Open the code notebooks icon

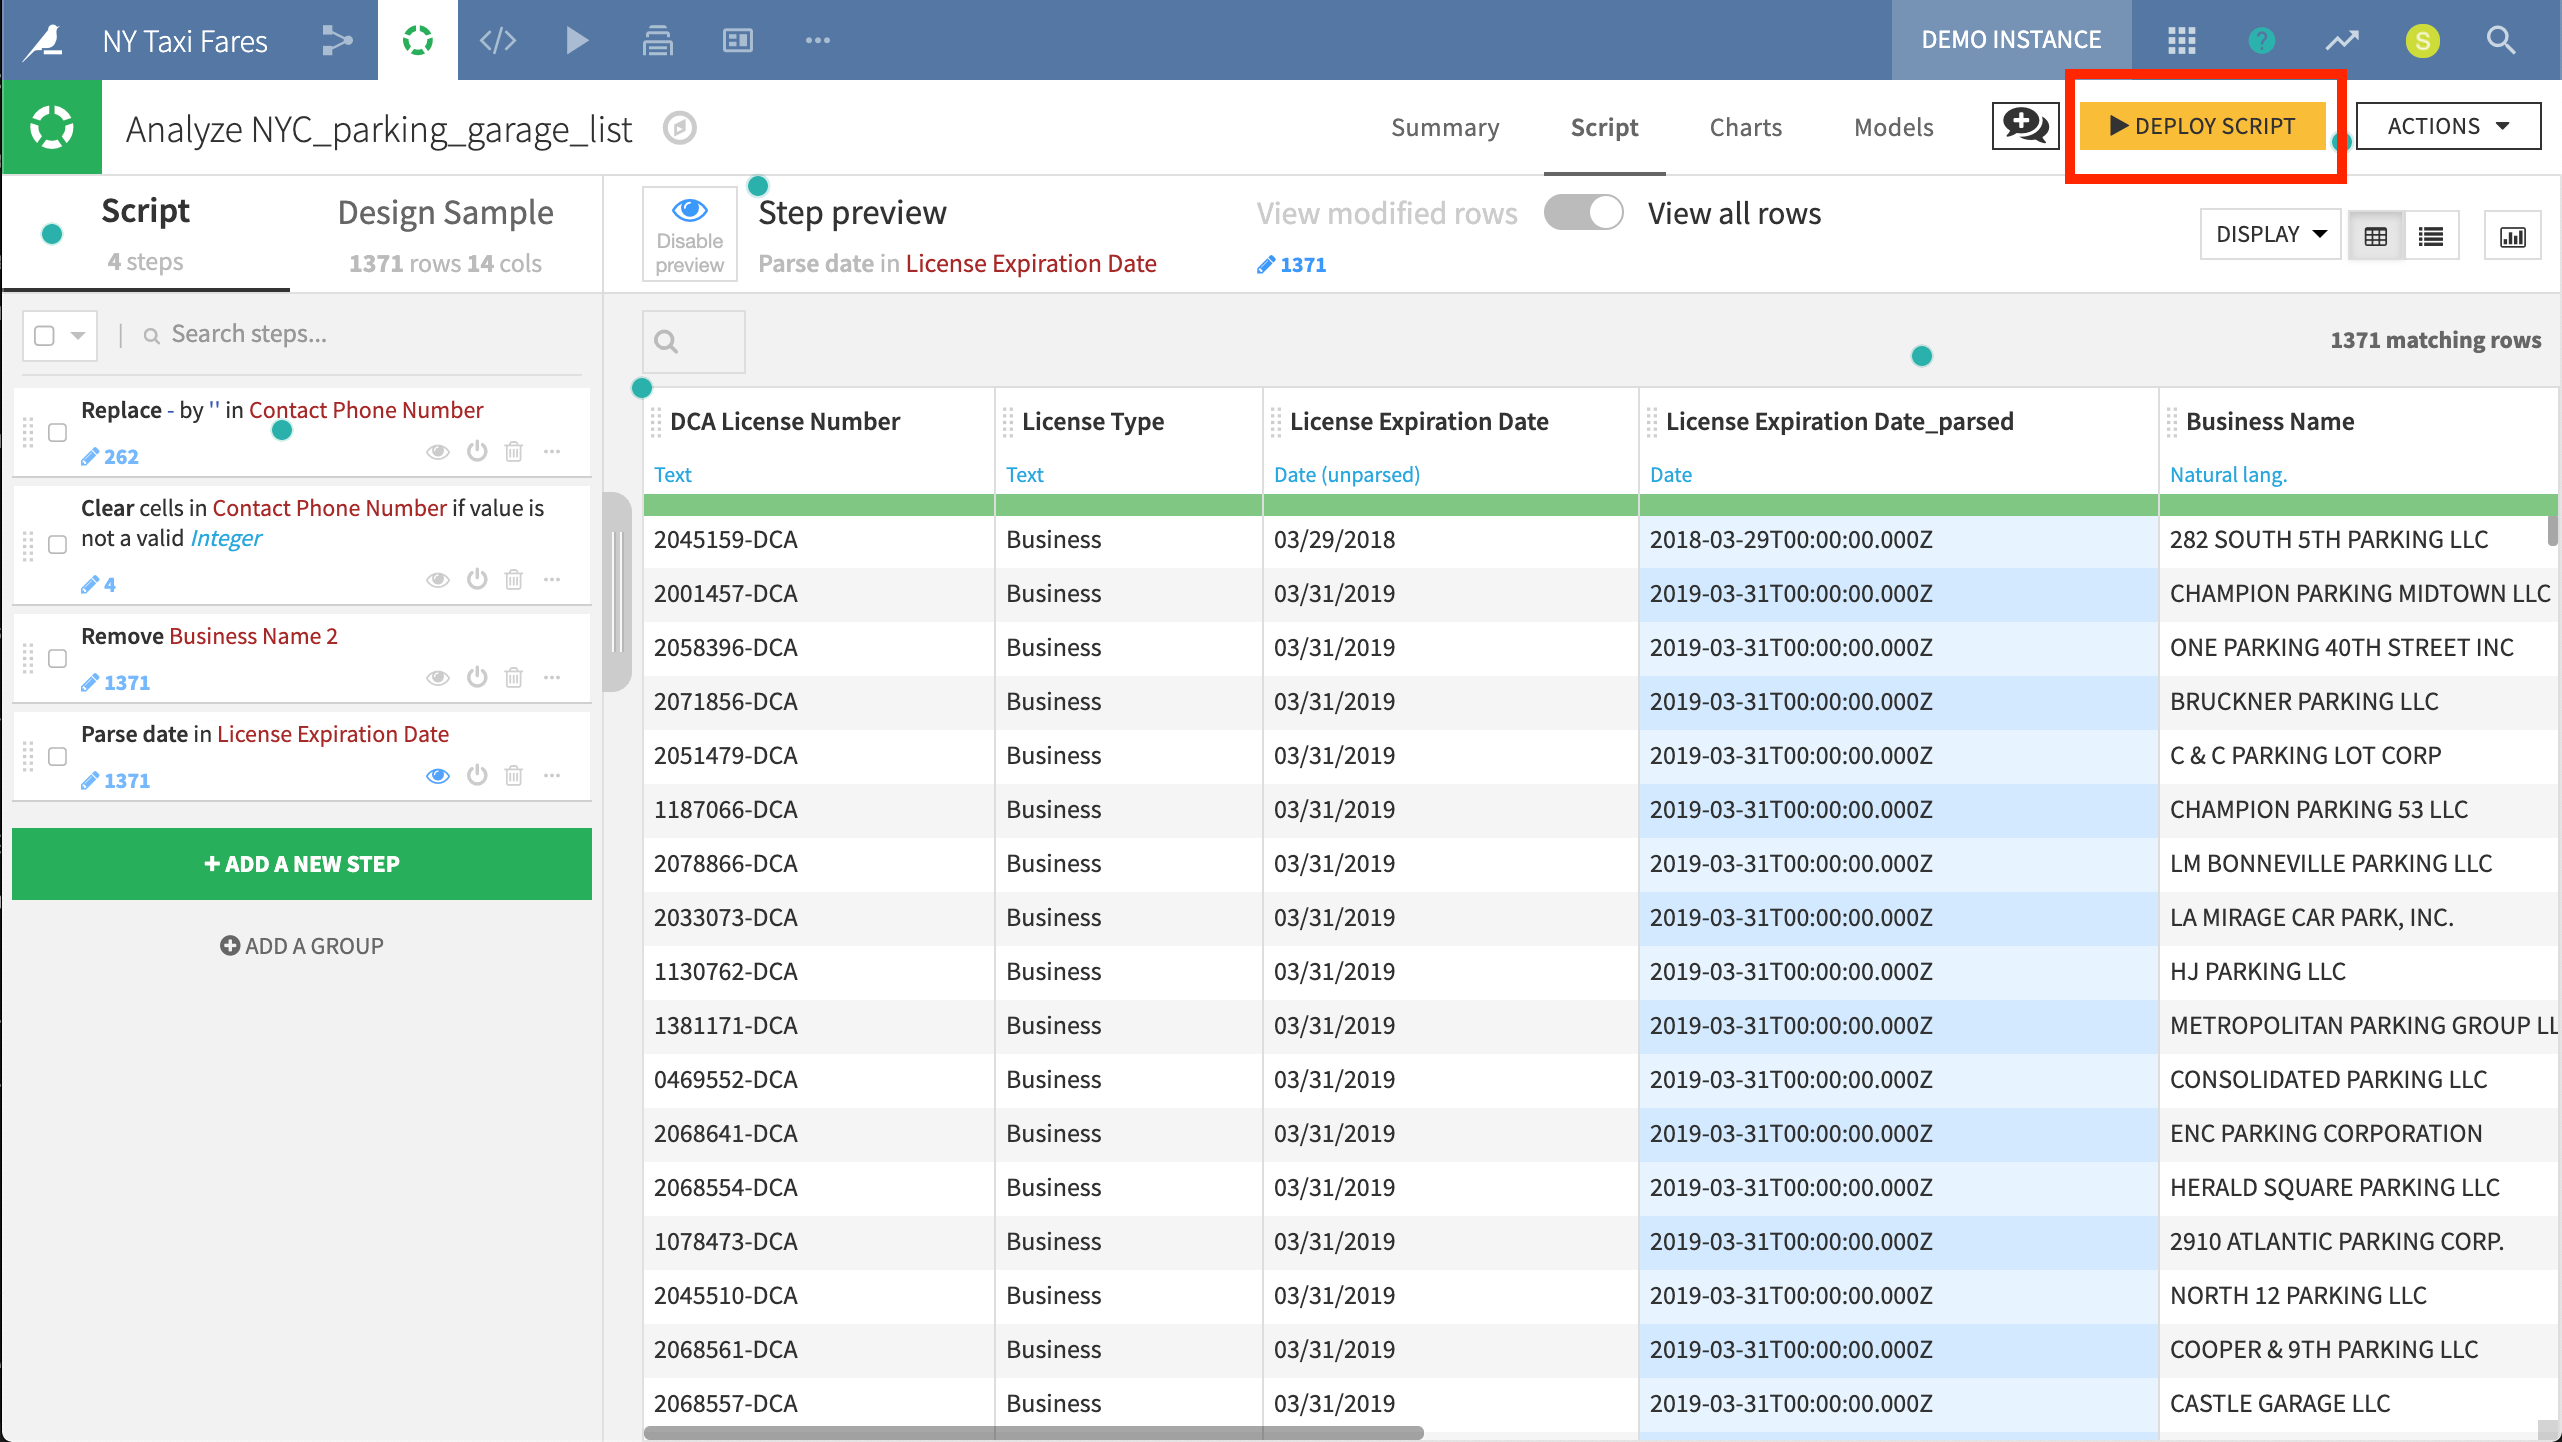pos(497,40)
